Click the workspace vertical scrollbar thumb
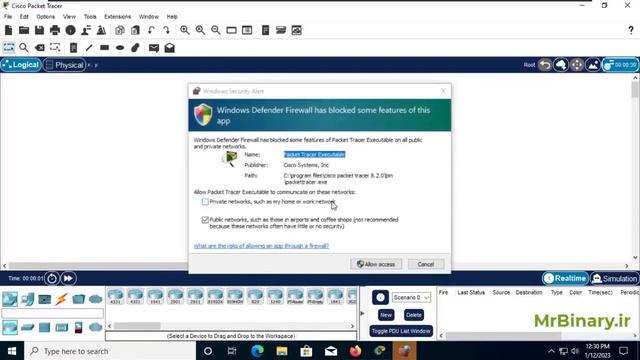 coord(635,89)
